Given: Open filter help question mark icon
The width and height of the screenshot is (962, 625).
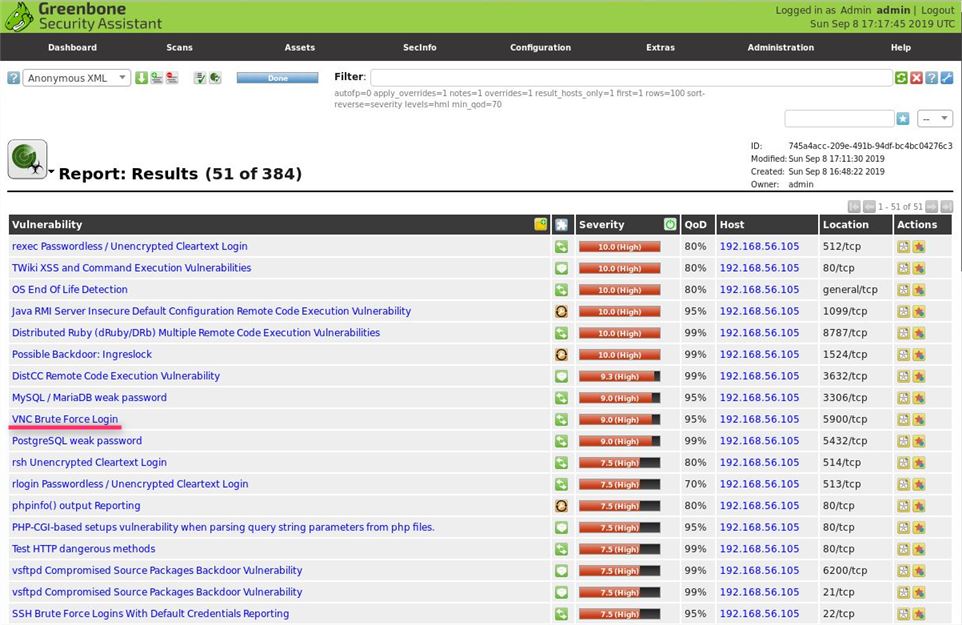Looking at the screenshot, I should pos(931,78).
